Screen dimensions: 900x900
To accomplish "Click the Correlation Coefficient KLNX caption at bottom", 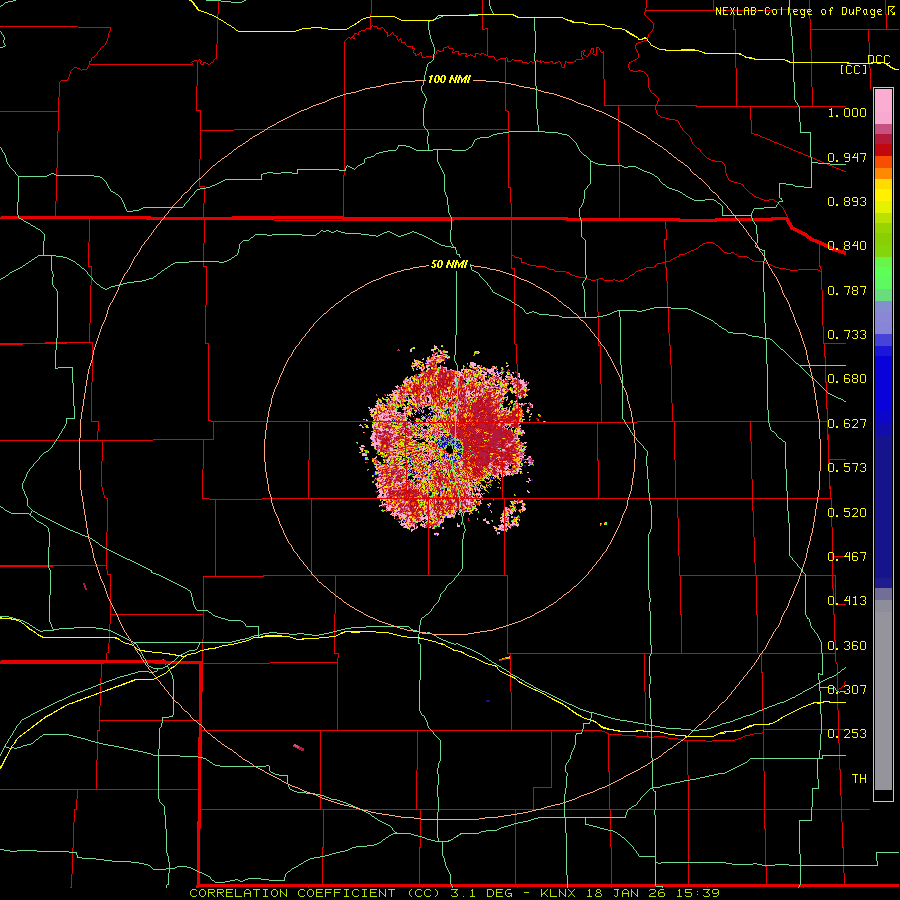I will click(x=455, y=893).
